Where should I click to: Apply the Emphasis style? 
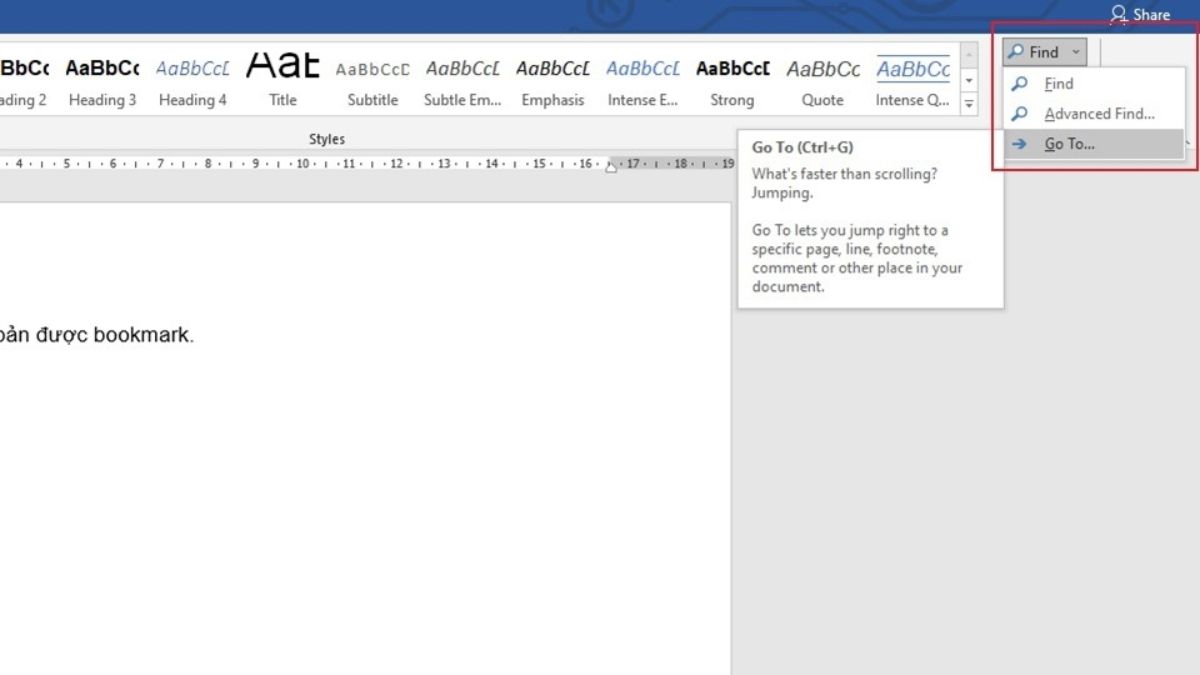[x=553, y=82]
